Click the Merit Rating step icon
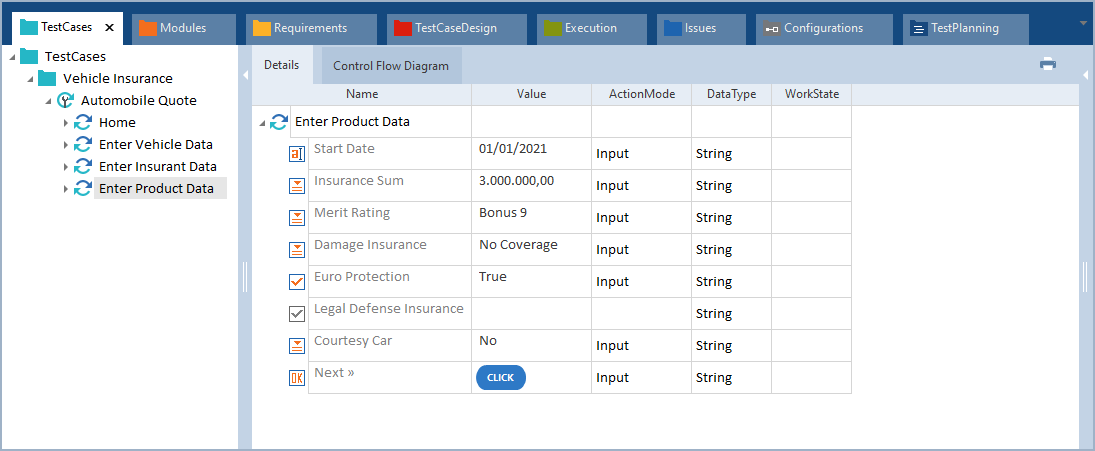The height and width of the screenshot is (451, 1095). [297, 218]
